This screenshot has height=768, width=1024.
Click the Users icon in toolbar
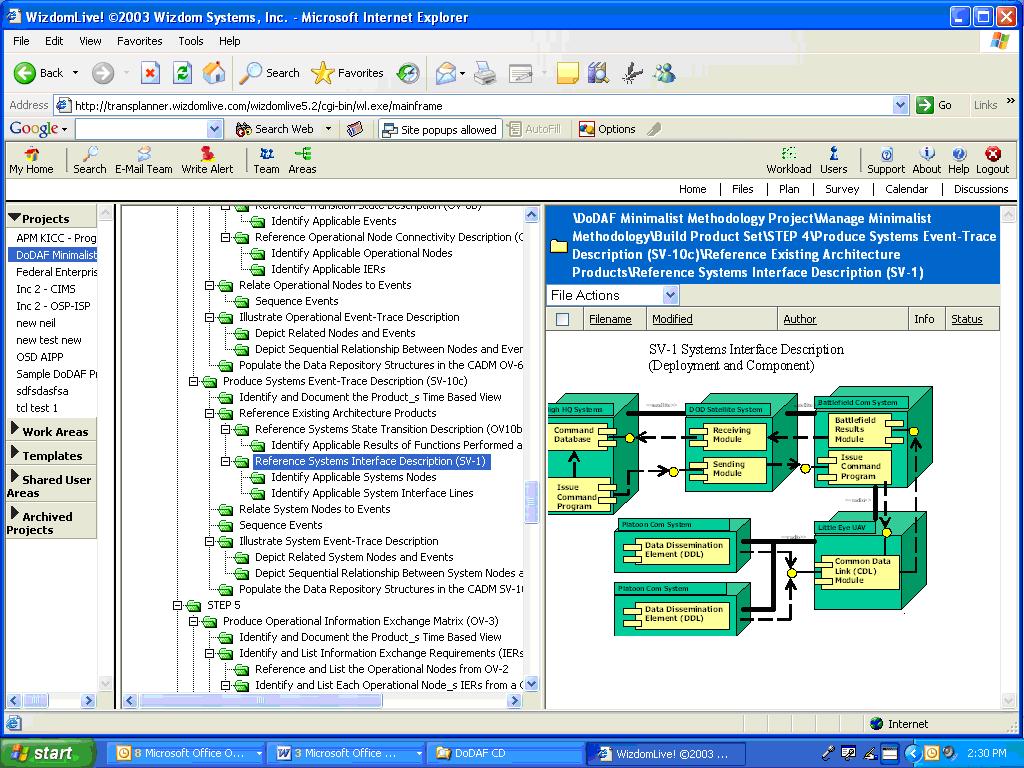833,160
